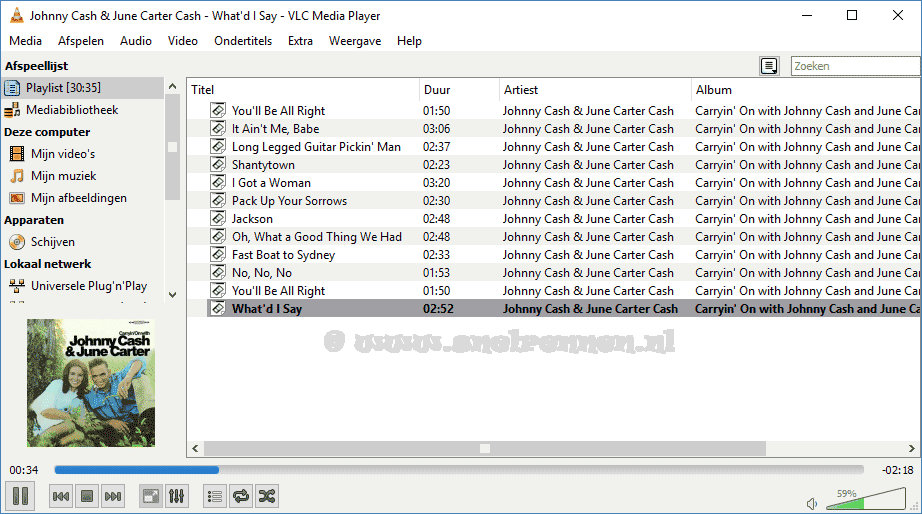Viewport: 922px width, 514px height.
Task: Open the Extra menu
Action: tap(300, 41)
